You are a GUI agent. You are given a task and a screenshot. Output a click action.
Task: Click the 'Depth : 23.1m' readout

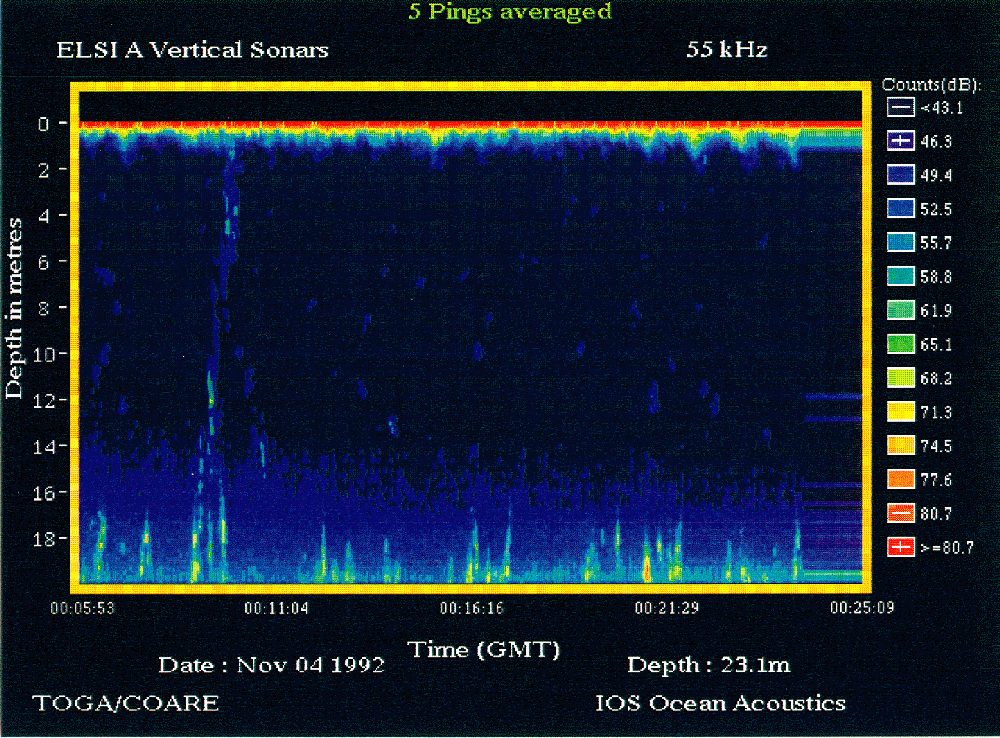point(709,665)
